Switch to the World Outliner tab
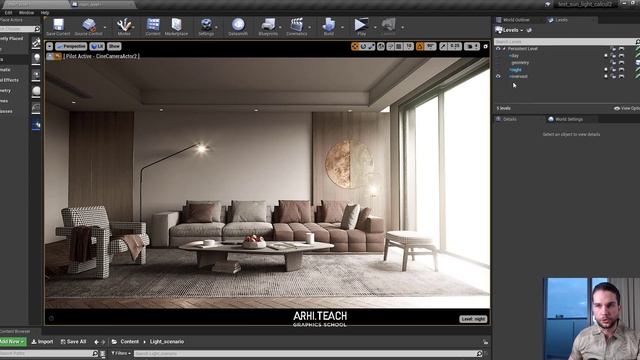 (516, 20)
